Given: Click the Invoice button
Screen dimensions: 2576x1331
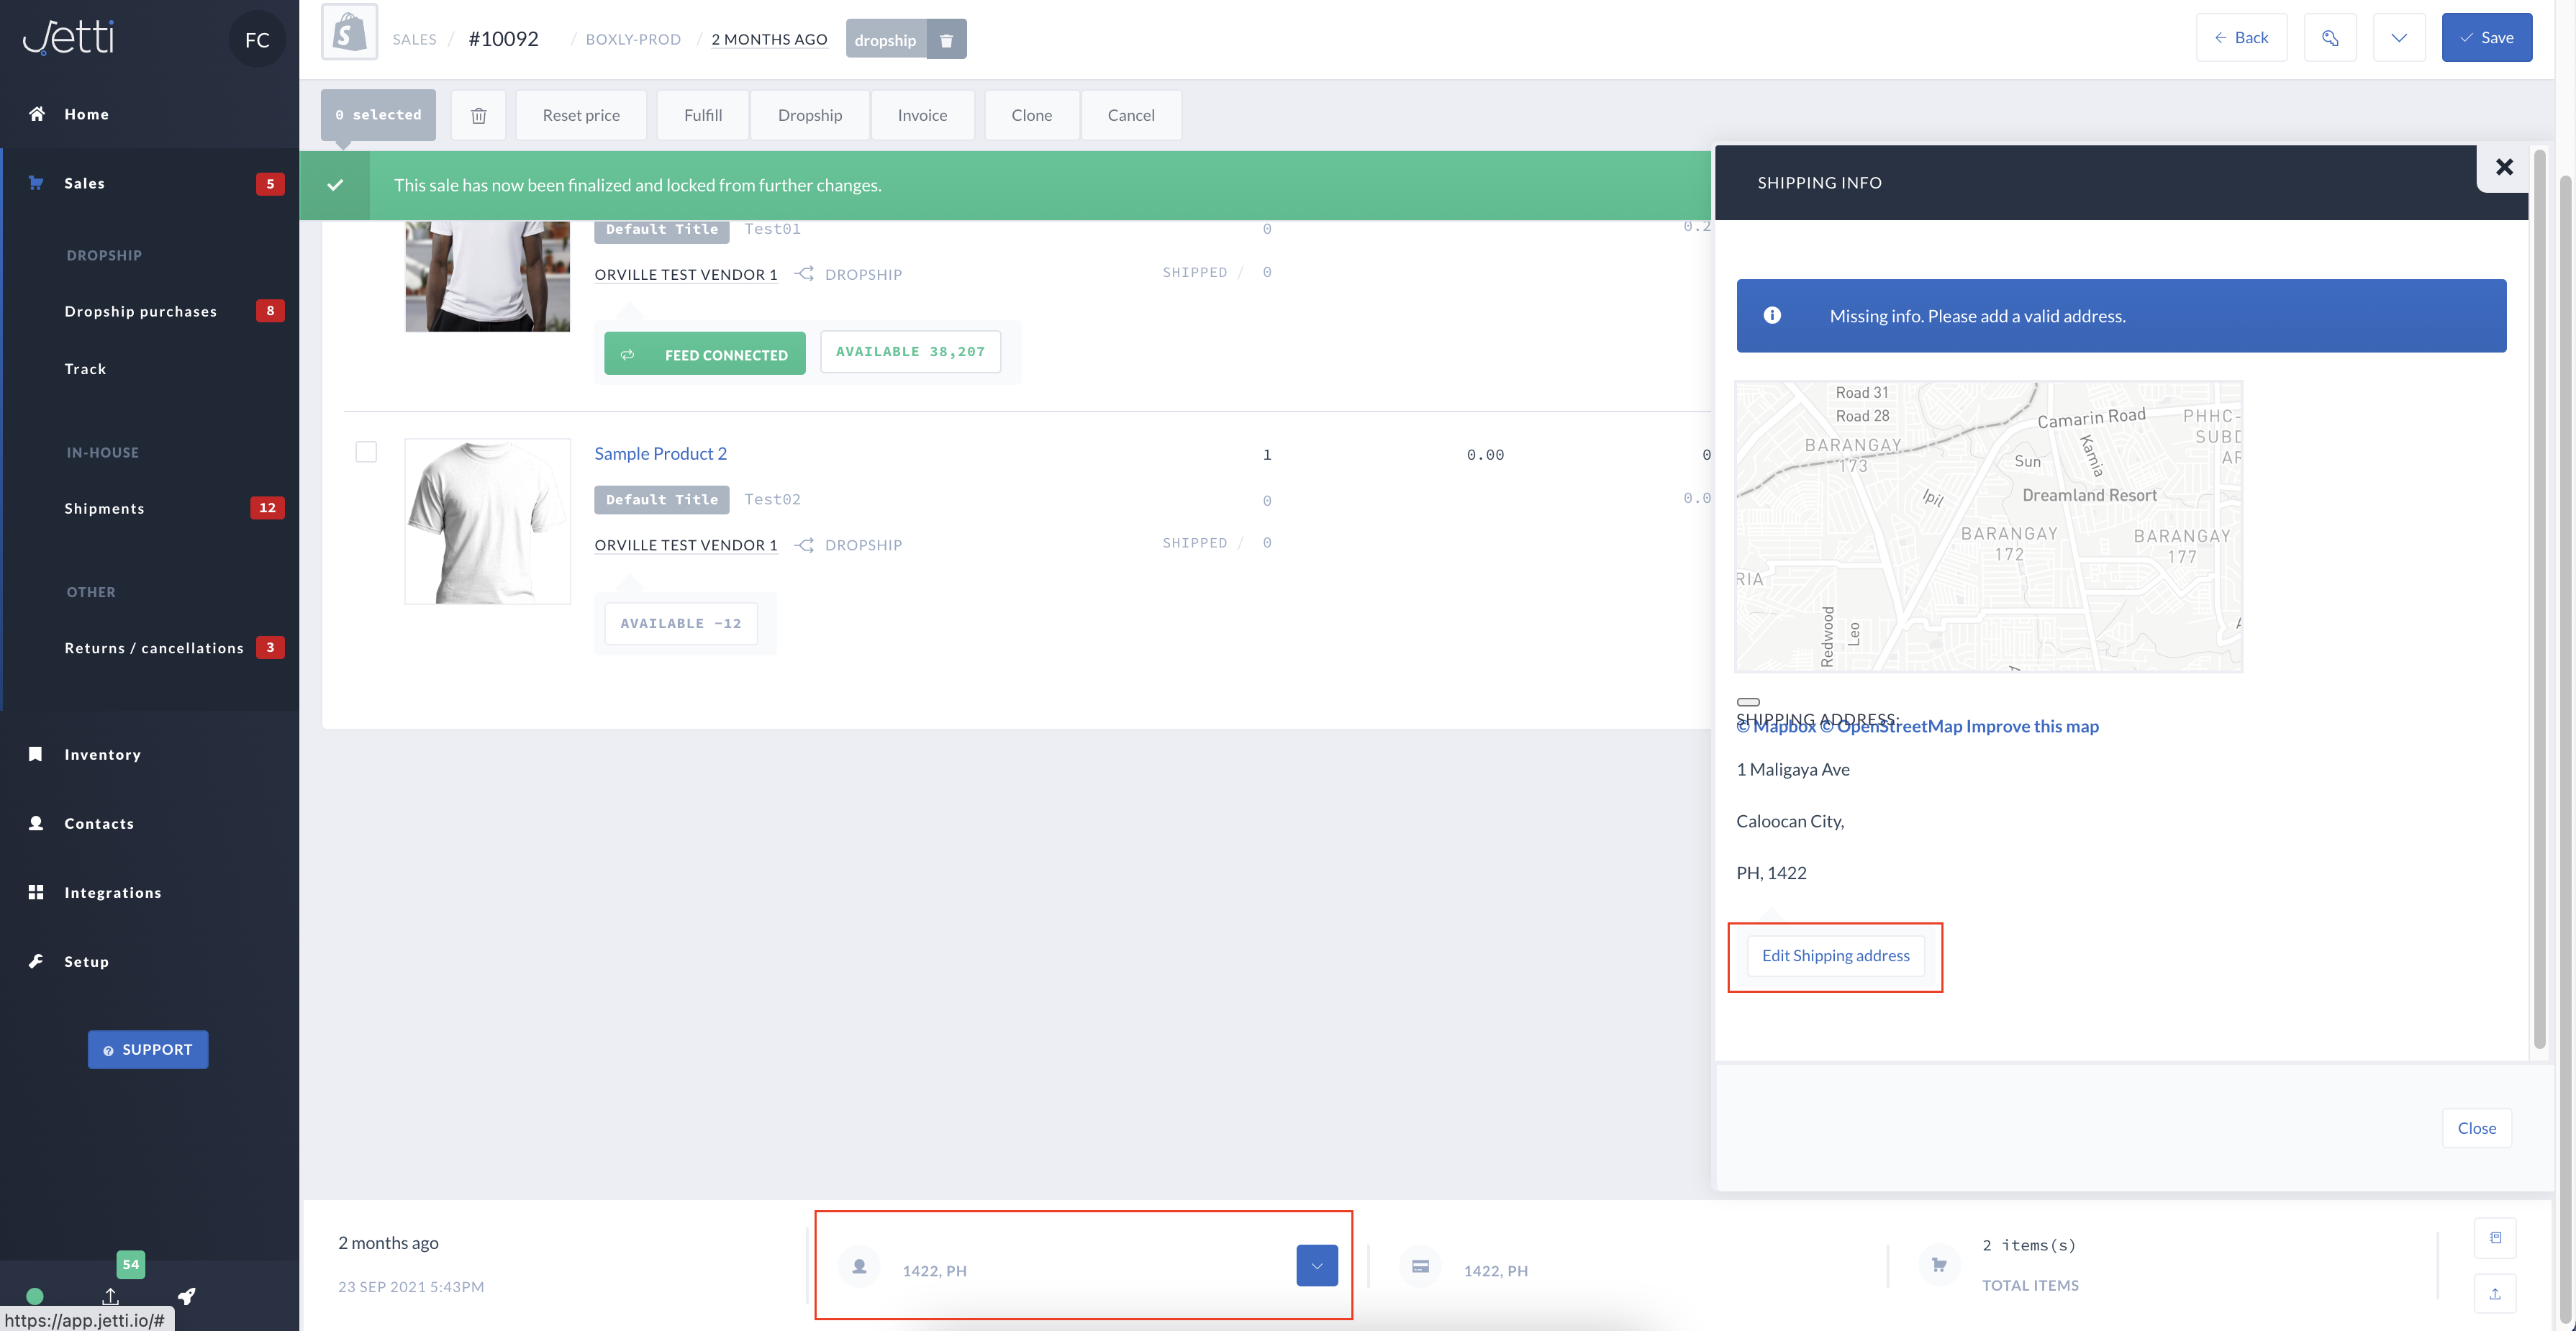Looking at the screenshot, I should 922,115.
